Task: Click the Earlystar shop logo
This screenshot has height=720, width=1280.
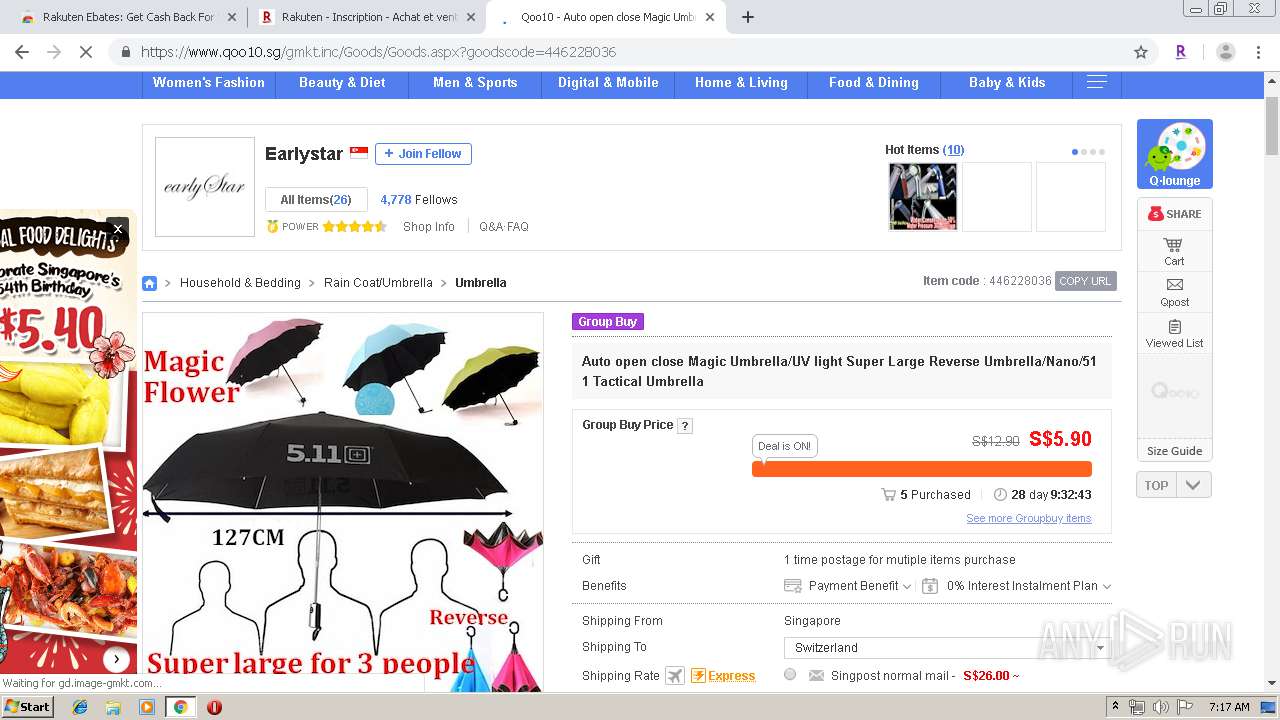Action: tap(205, 187)
